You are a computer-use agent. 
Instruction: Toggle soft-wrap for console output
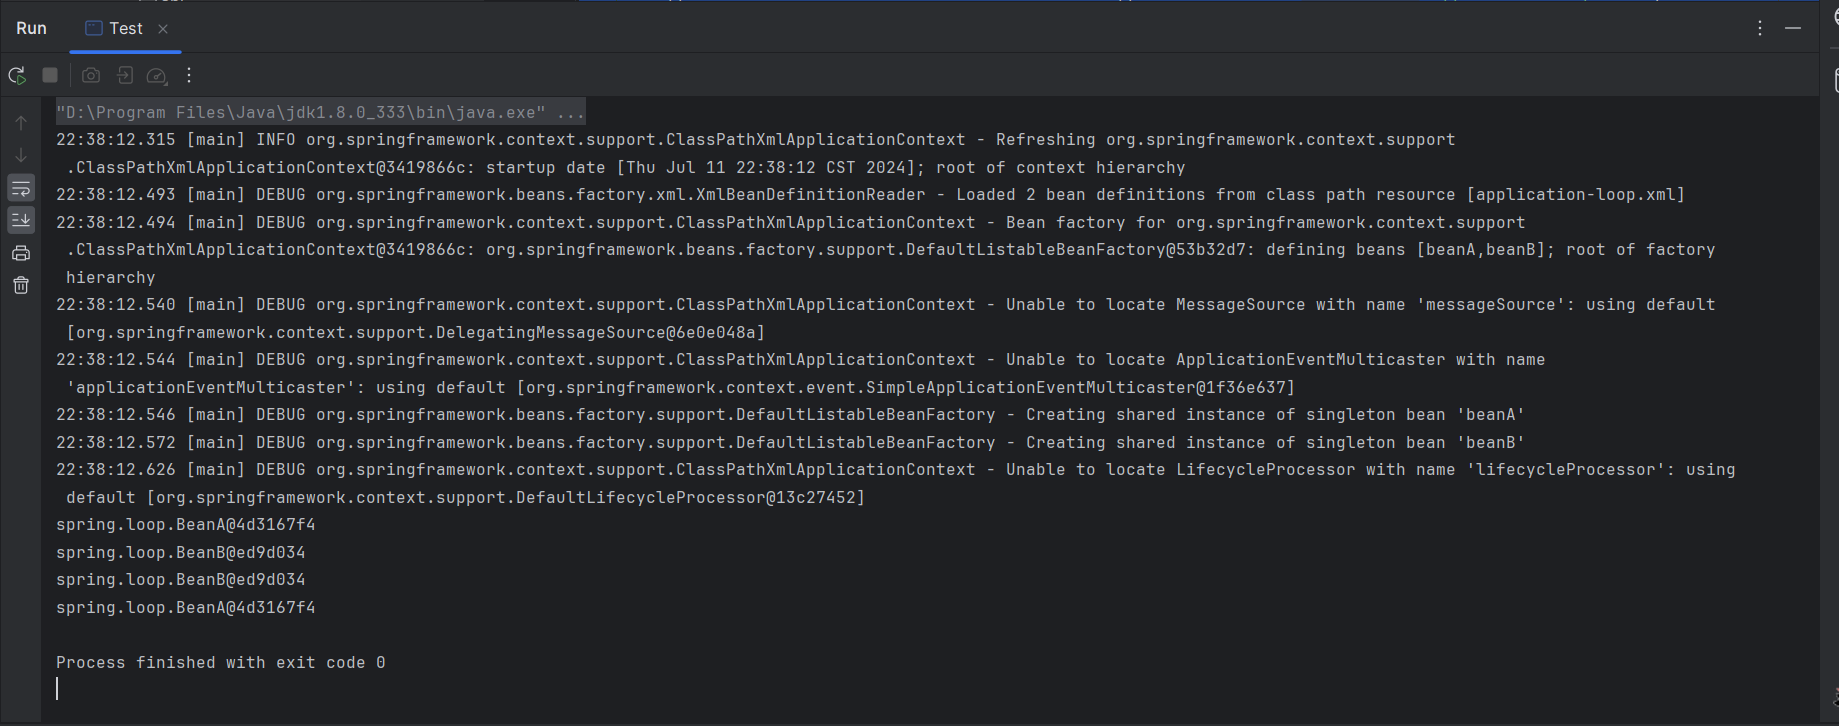[x=21, y=188]
